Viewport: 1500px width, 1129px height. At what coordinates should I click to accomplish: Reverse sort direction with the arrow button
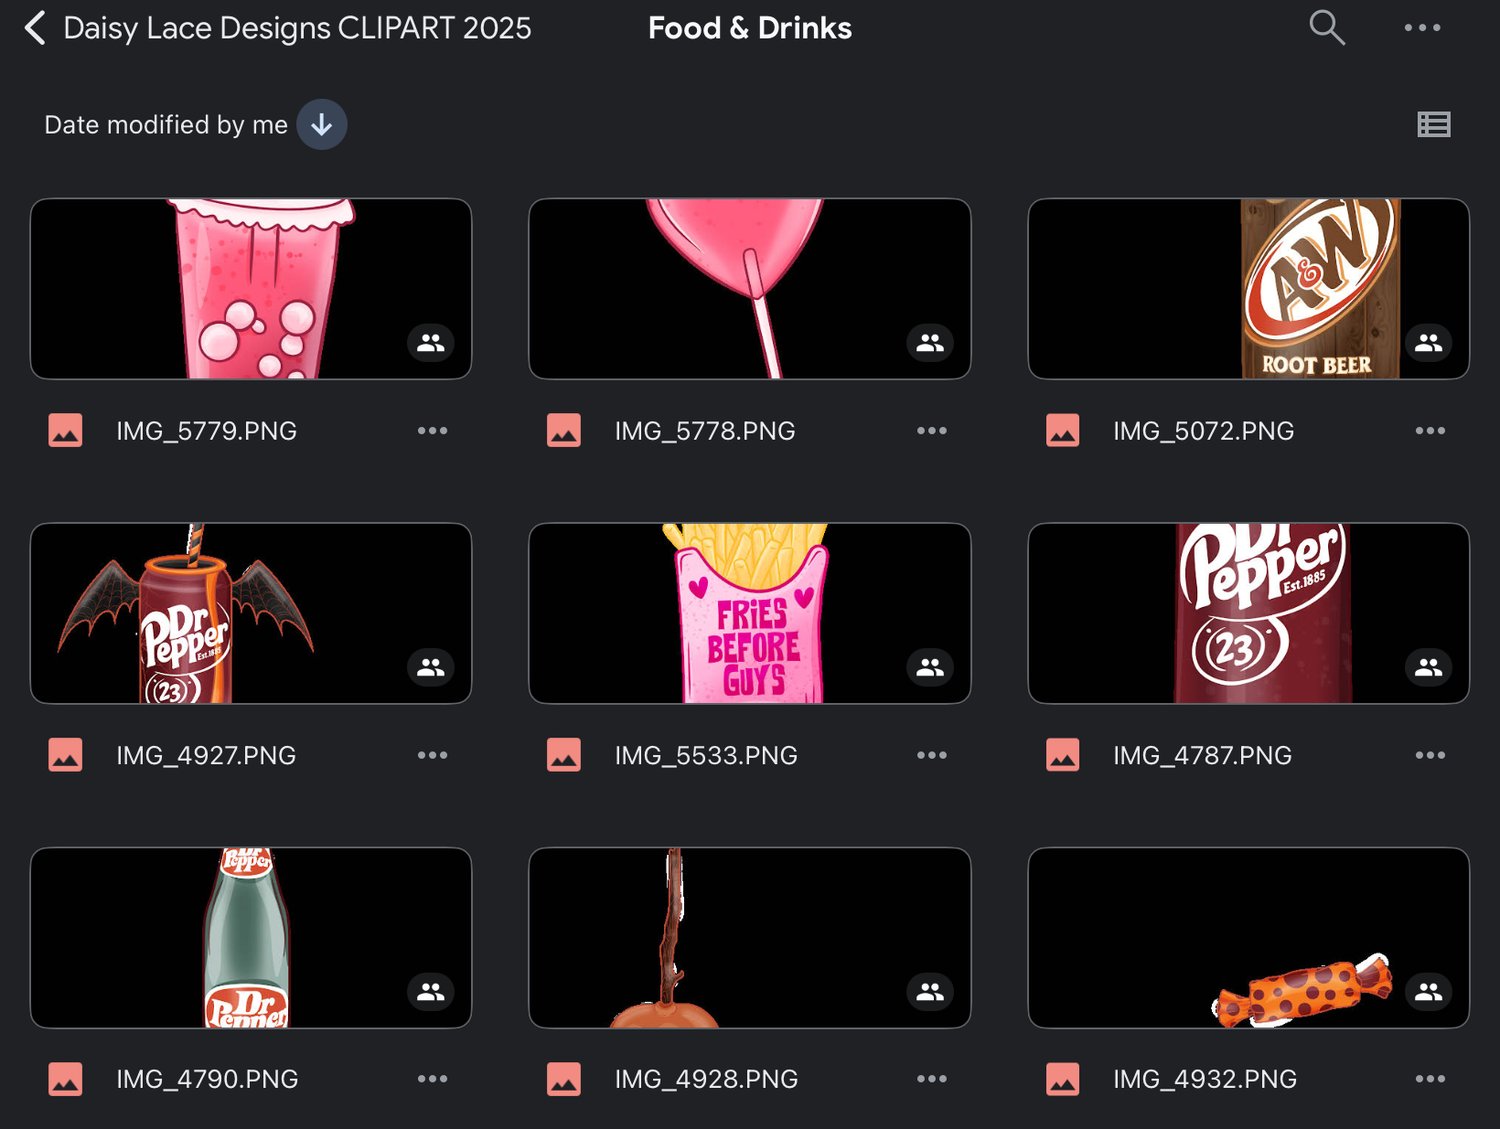[x=321, y=124]
